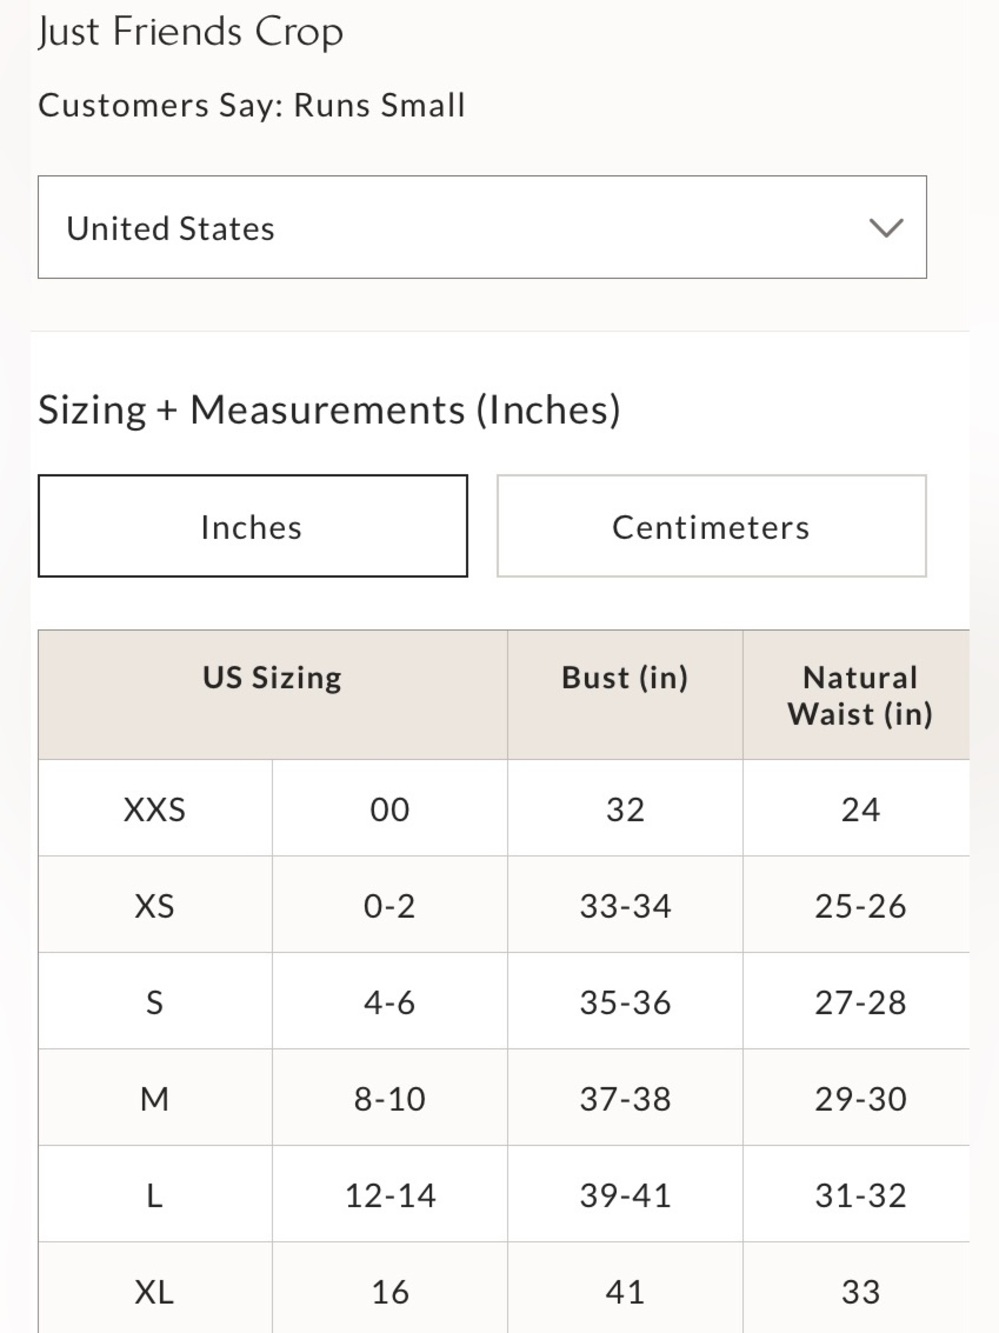The image size is (999, 1333).
Task: Click the 00 numeric size cell
Action: pyautogui.click(x=390, y=808)
